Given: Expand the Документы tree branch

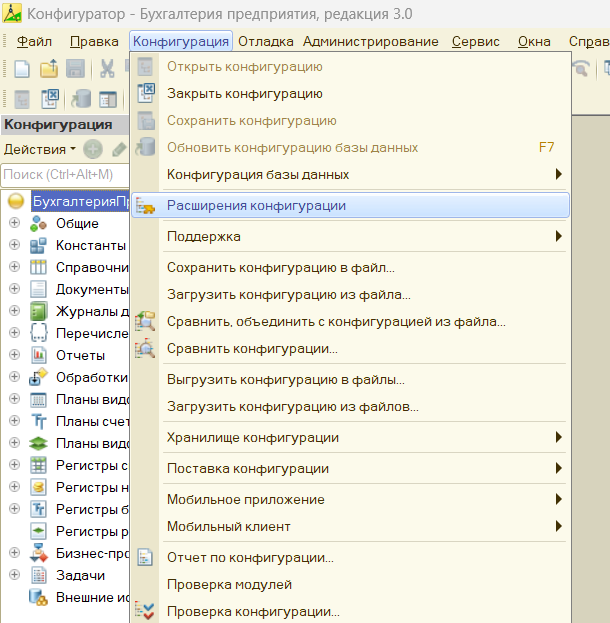Looking at the screenshot, I should pos(14,289).
